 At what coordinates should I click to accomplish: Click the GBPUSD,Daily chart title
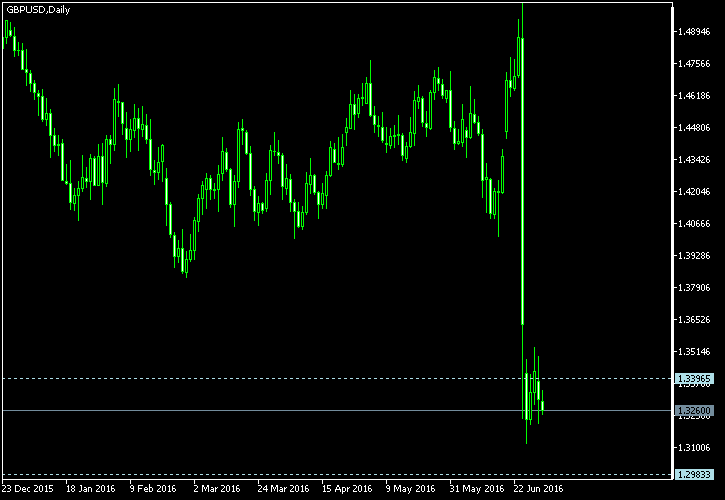tap(38, 10)
